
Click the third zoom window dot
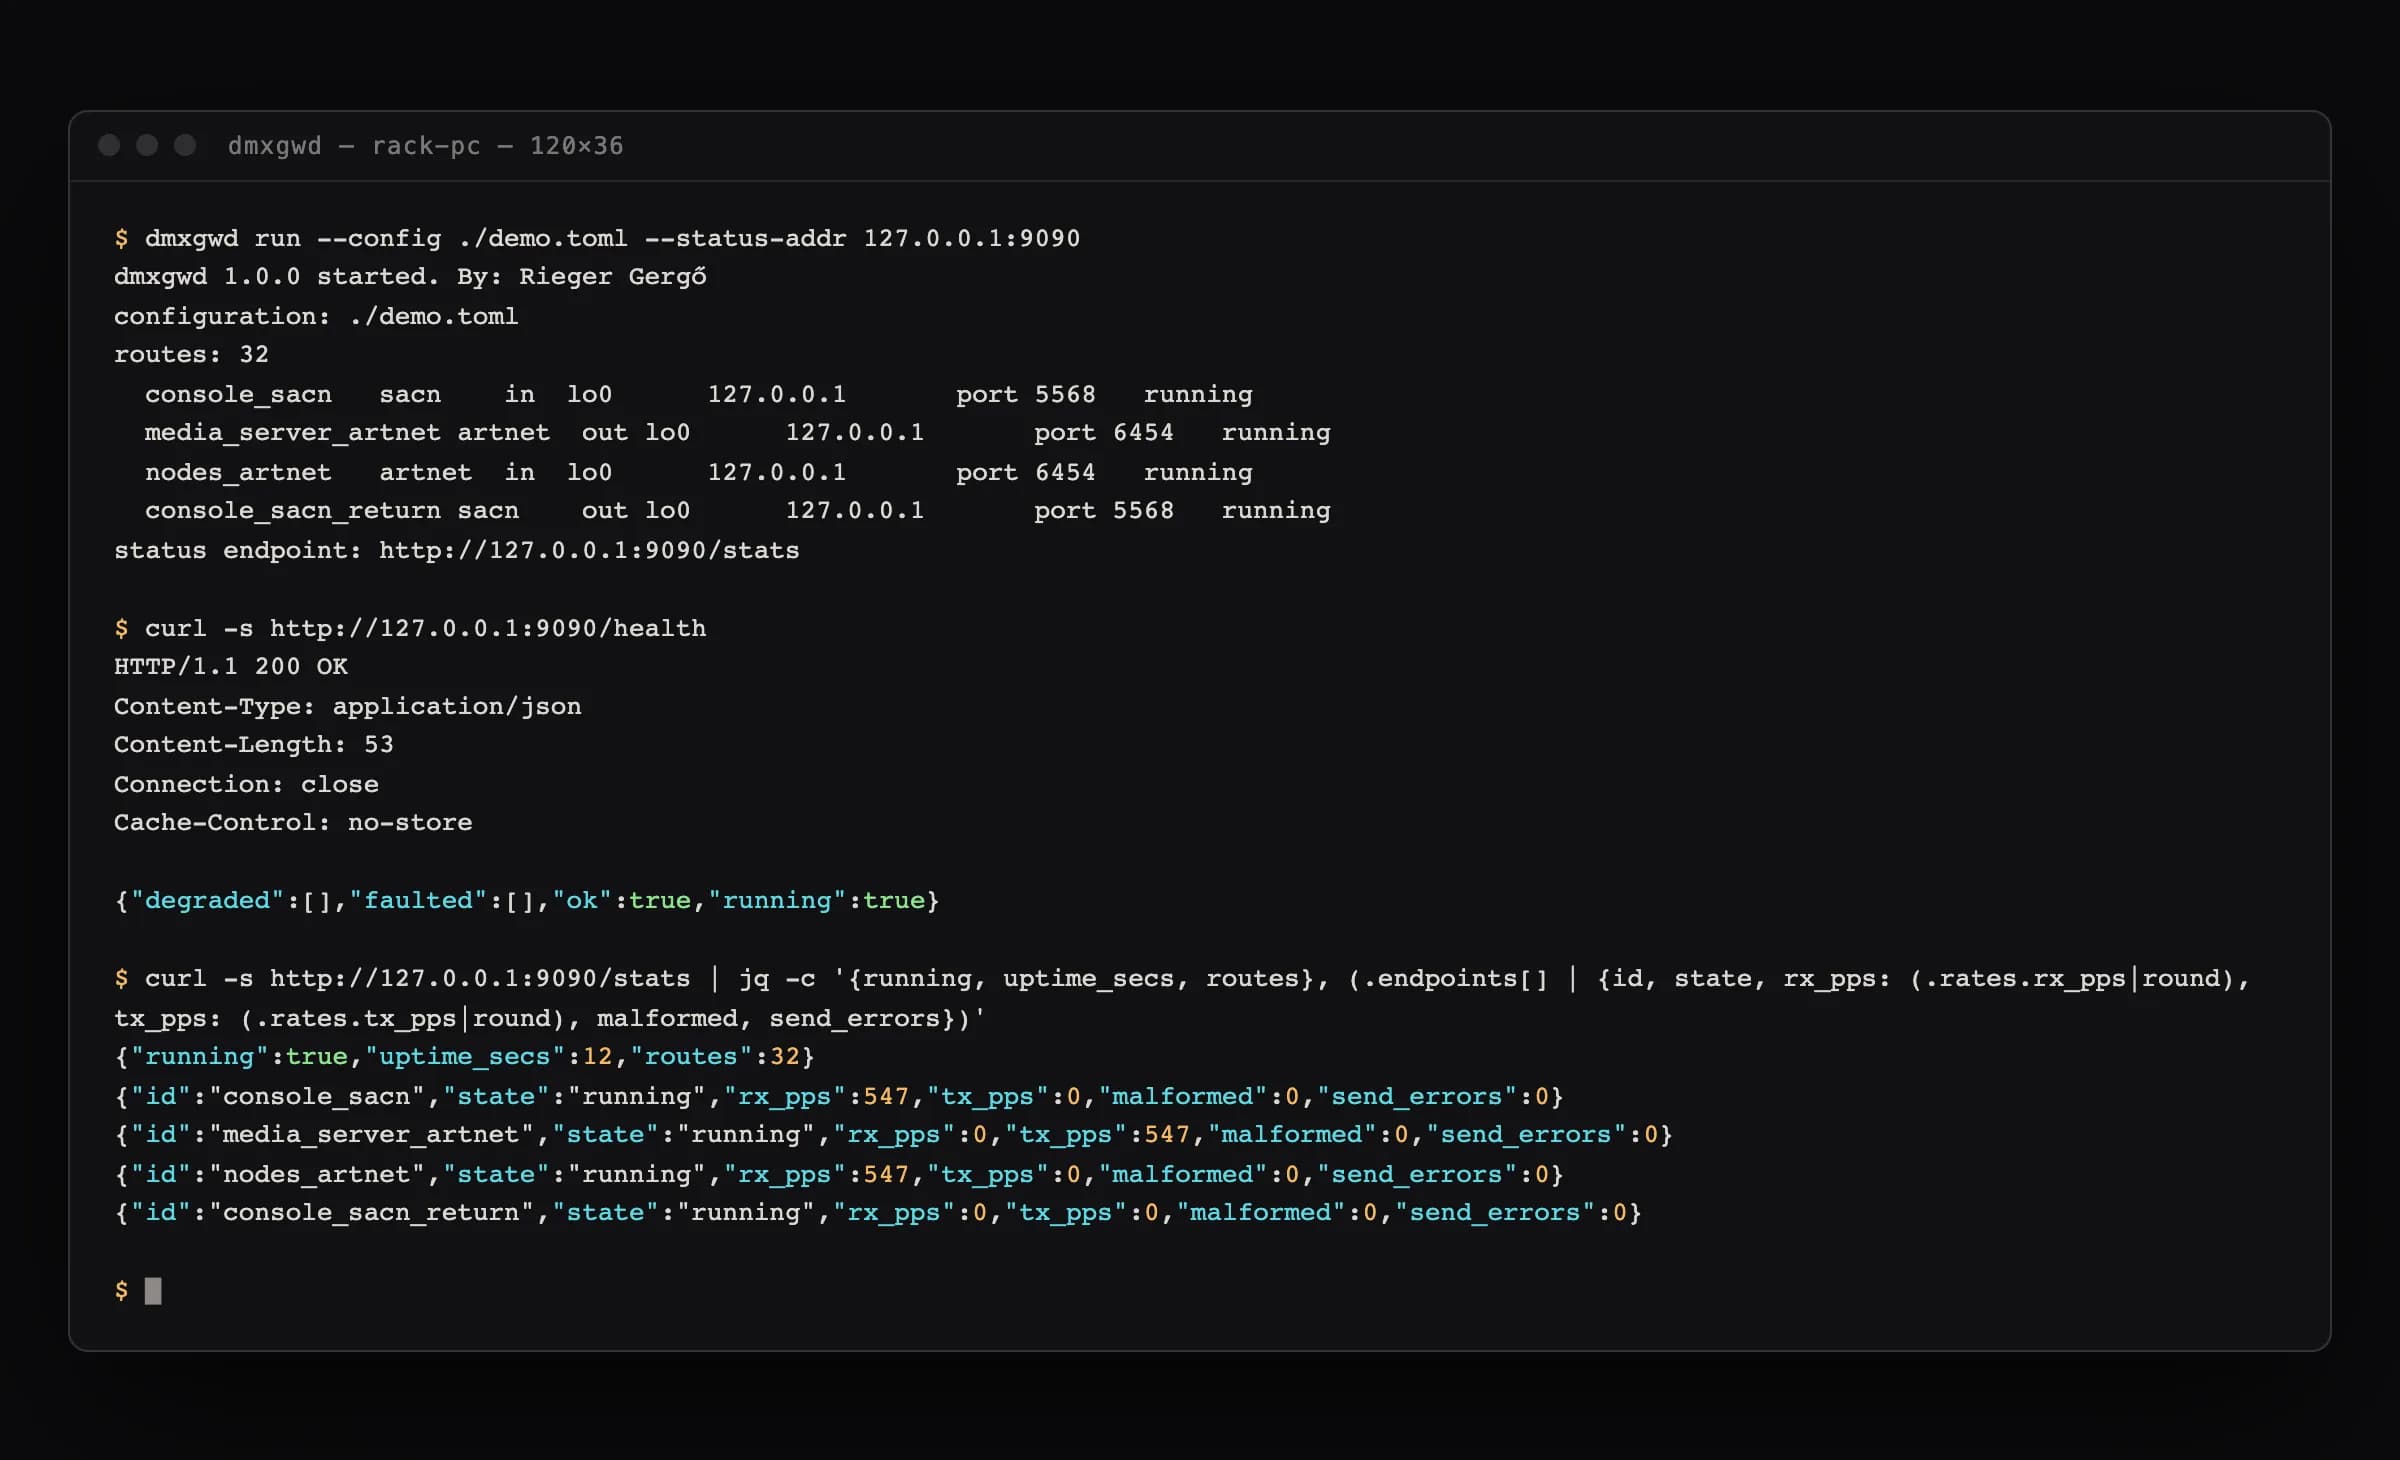(x=185, y=145)
